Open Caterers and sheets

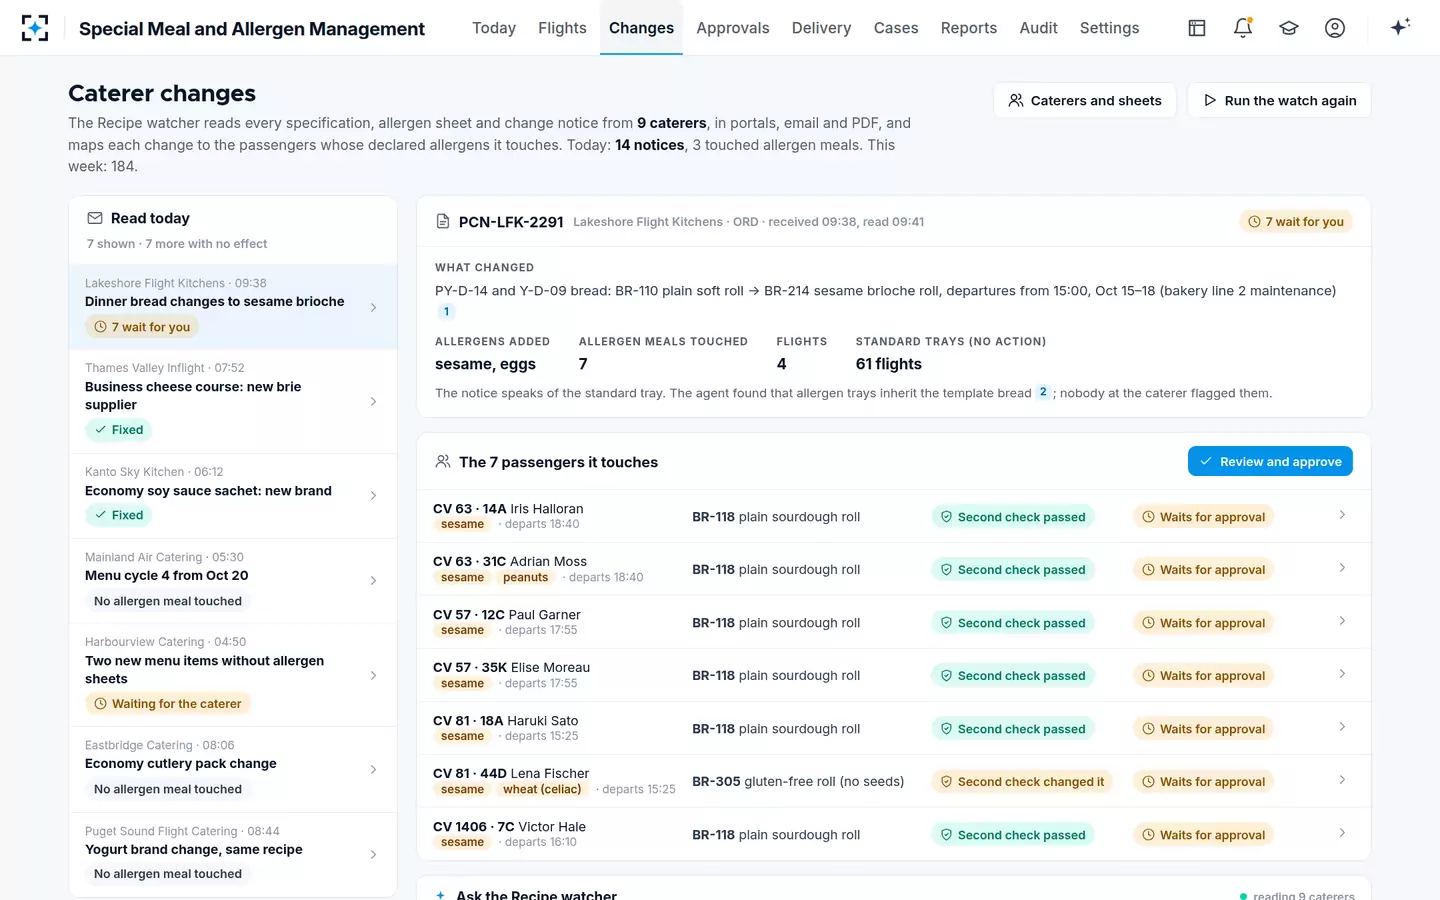[x=1085, y=100]
